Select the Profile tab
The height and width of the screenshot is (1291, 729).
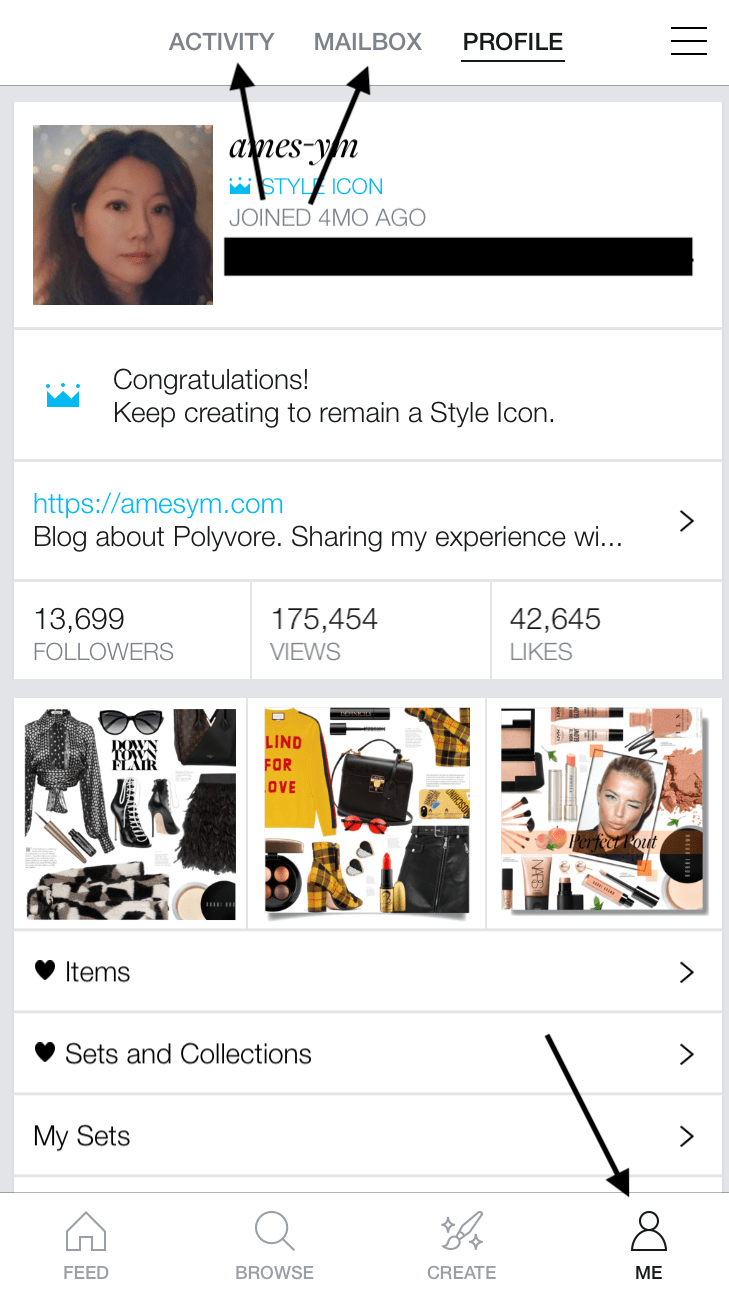tap(513, 42)
